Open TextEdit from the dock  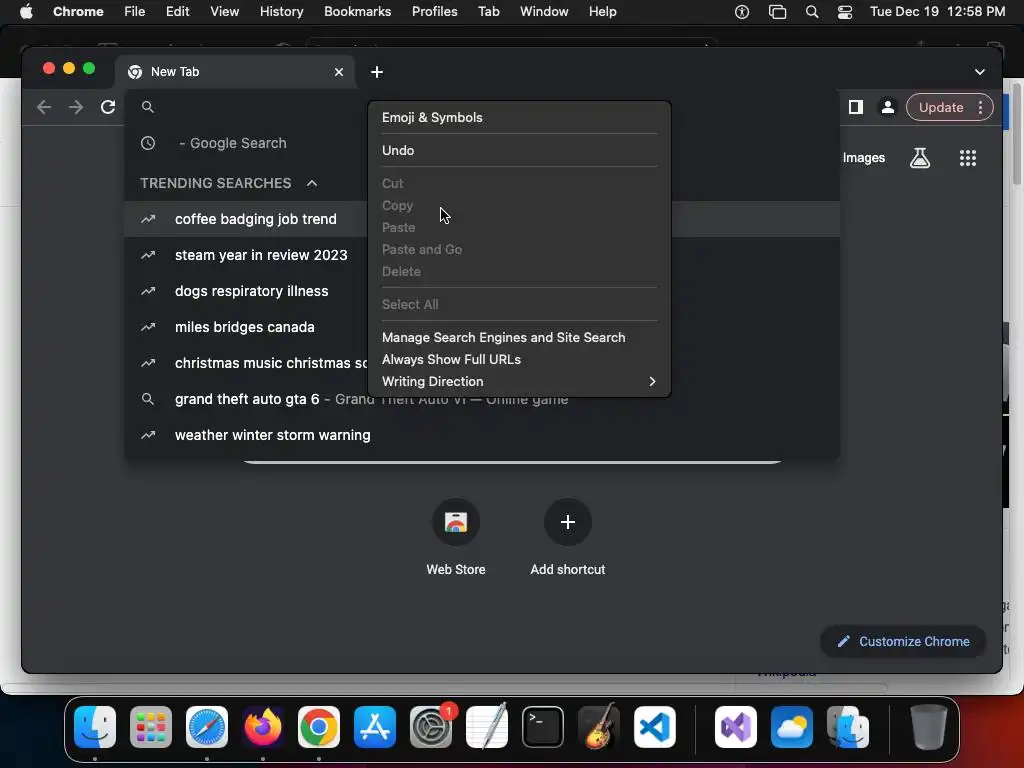[x=487, y=727]
